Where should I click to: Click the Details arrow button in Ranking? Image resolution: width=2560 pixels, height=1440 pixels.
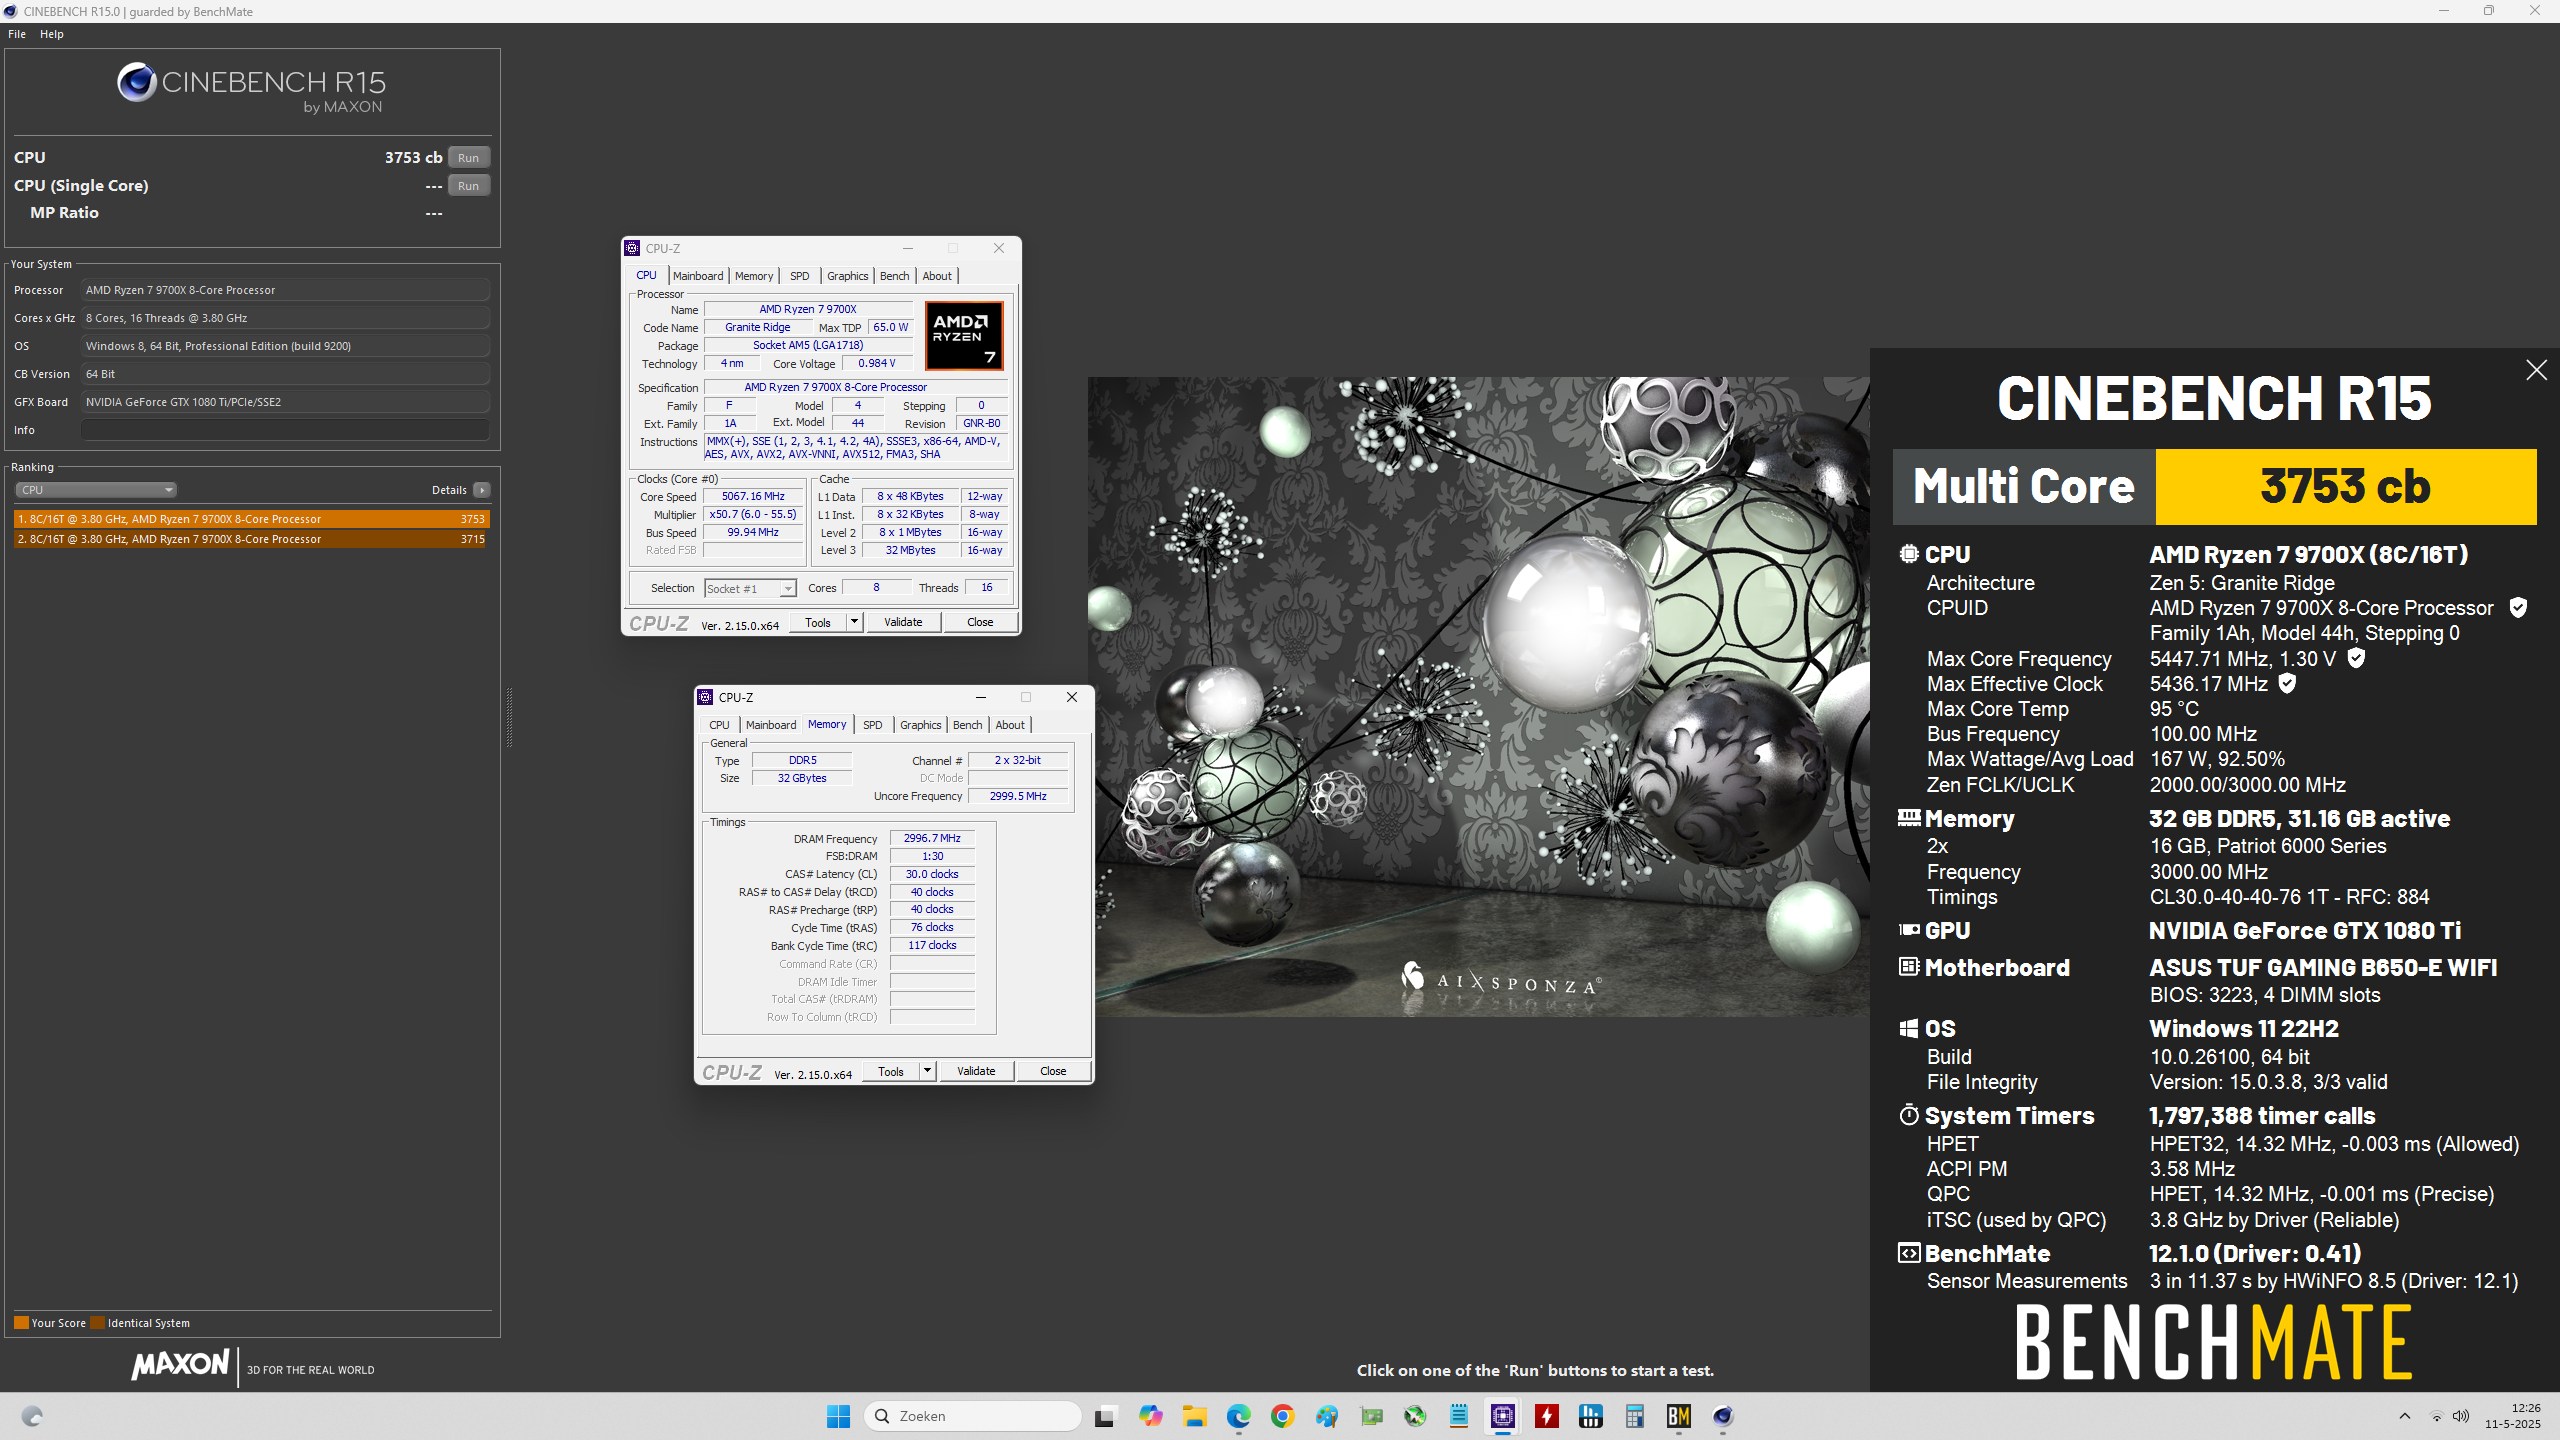(482, 490)
